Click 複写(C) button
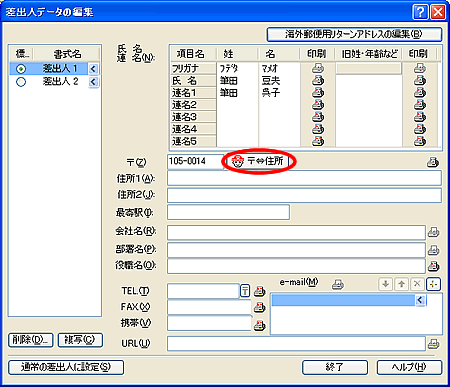Image resolution: width=450 pixels, height=387 pixels. point(80,340)
